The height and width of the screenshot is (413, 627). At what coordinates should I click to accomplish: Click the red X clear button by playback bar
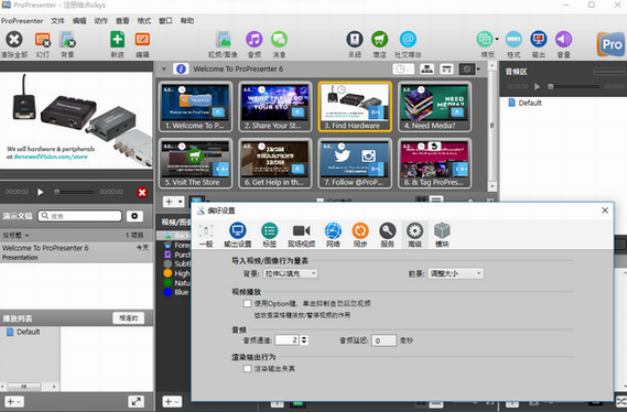[142, 192]
